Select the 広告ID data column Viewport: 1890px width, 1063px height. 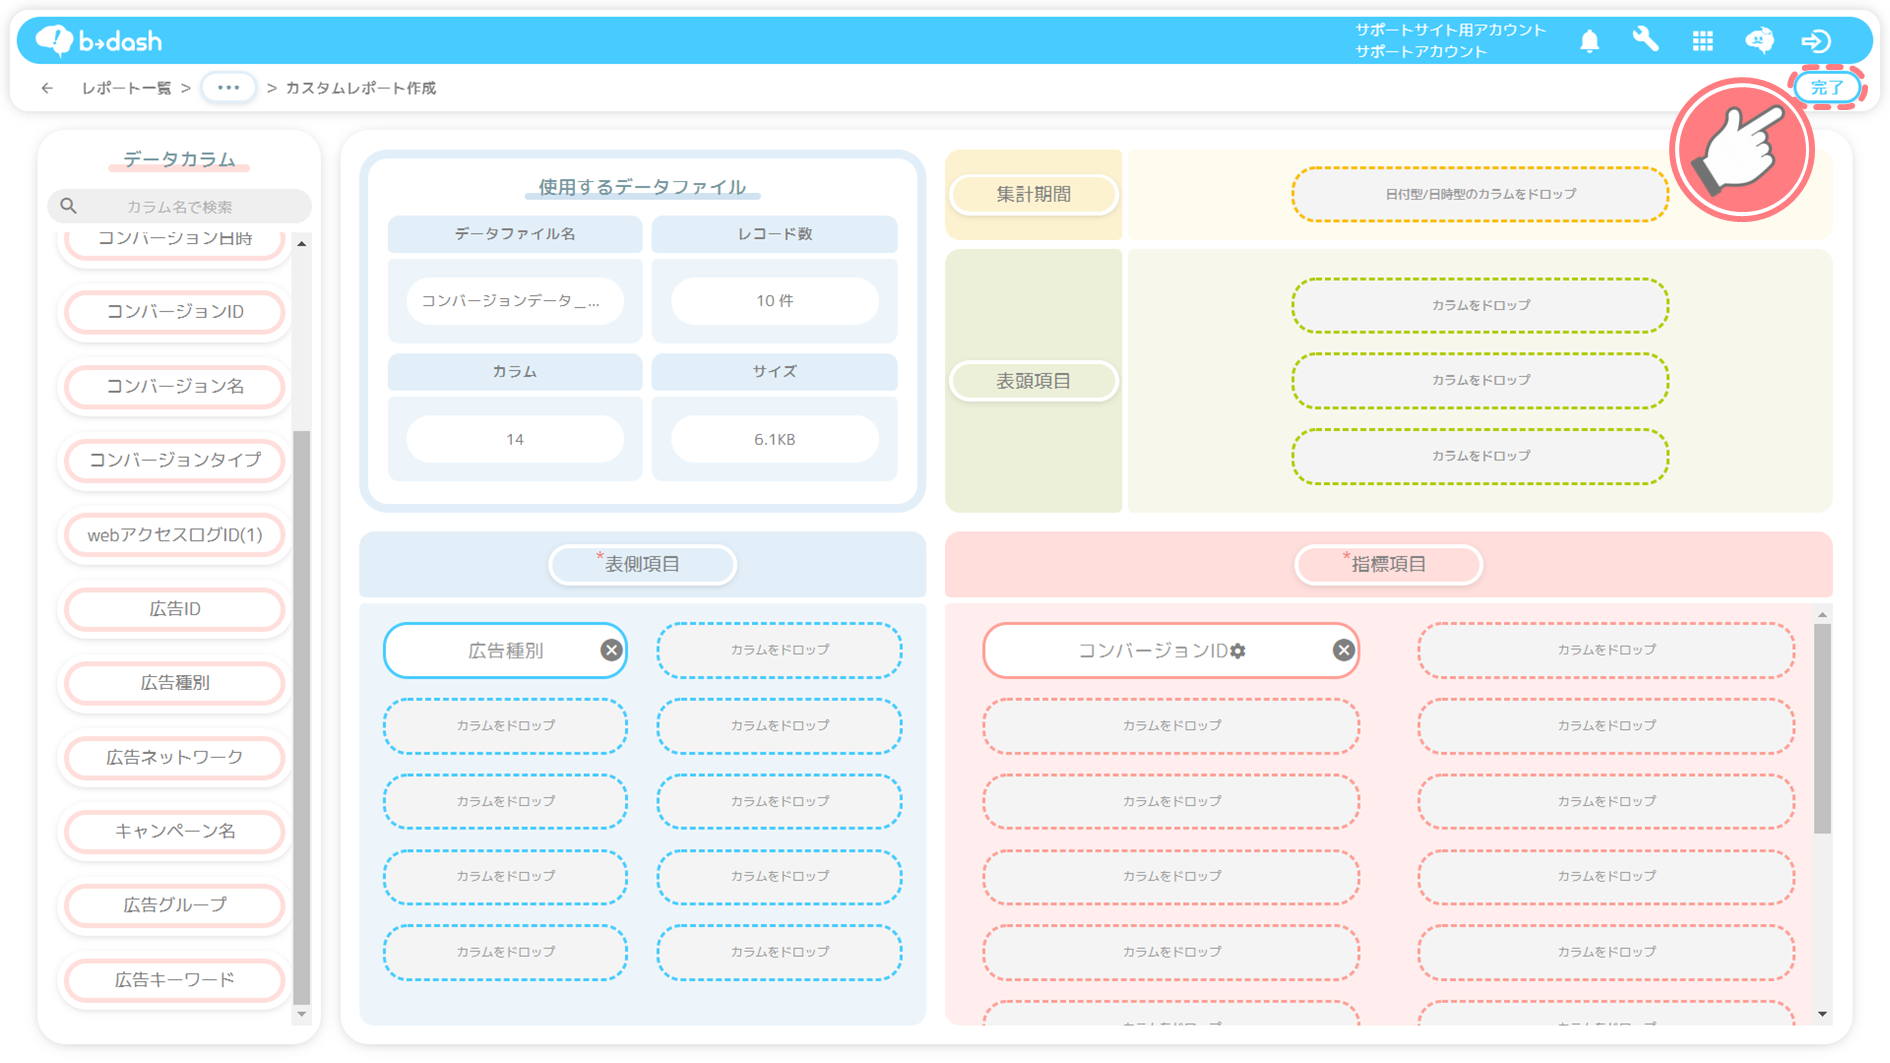175,609
